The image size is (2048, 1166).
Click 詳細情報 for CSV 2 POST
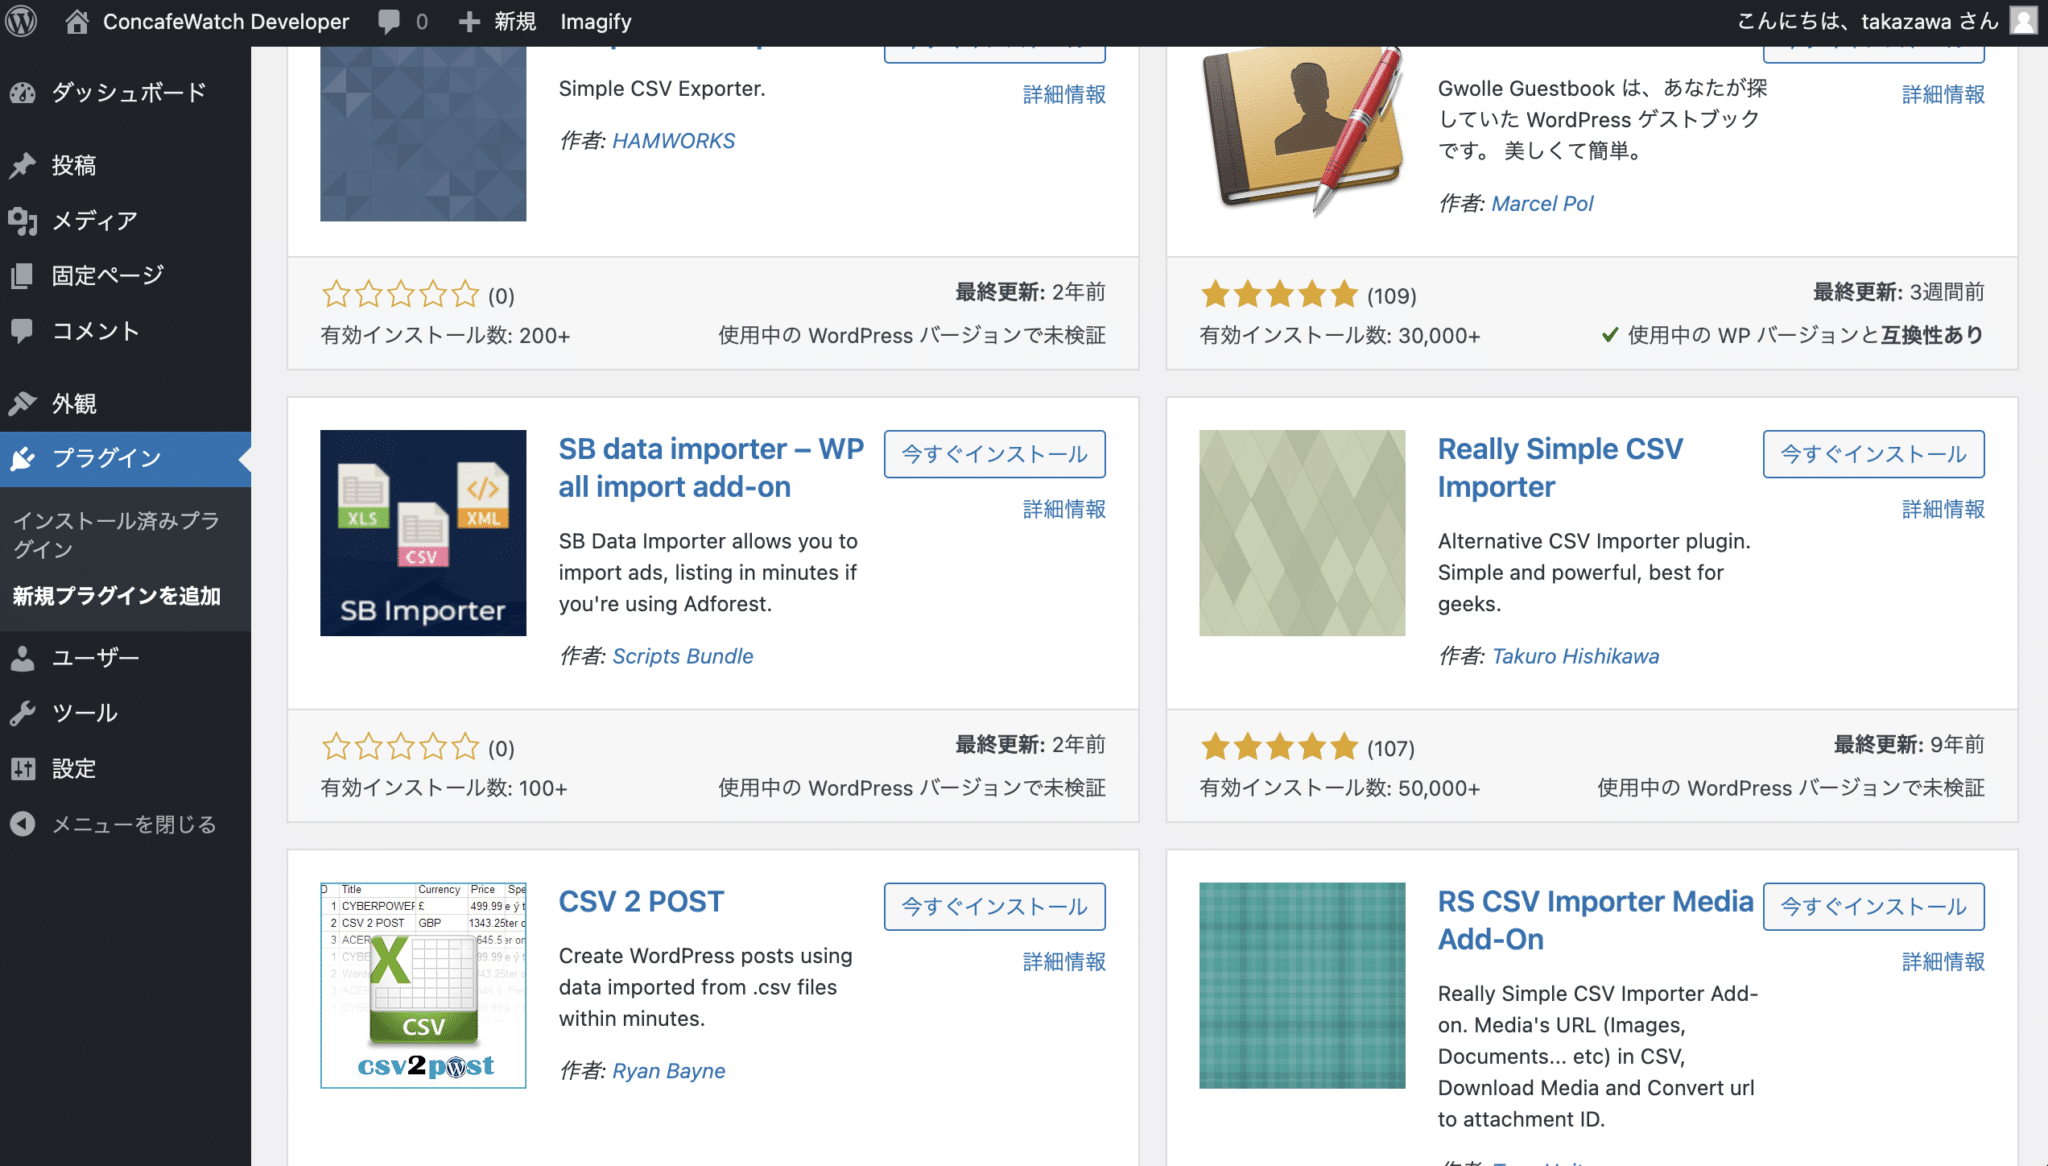[x=1063, y=962]
